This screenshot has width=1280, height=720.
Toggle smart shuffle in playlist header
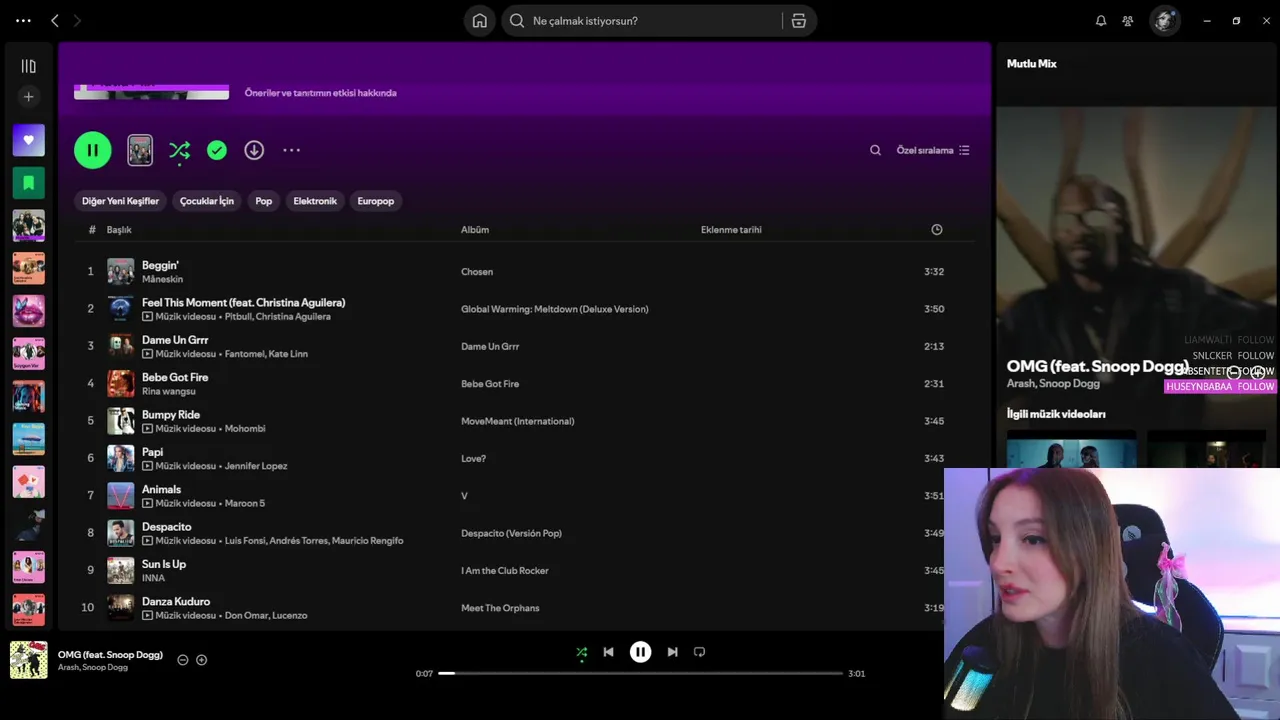(180, 150)
